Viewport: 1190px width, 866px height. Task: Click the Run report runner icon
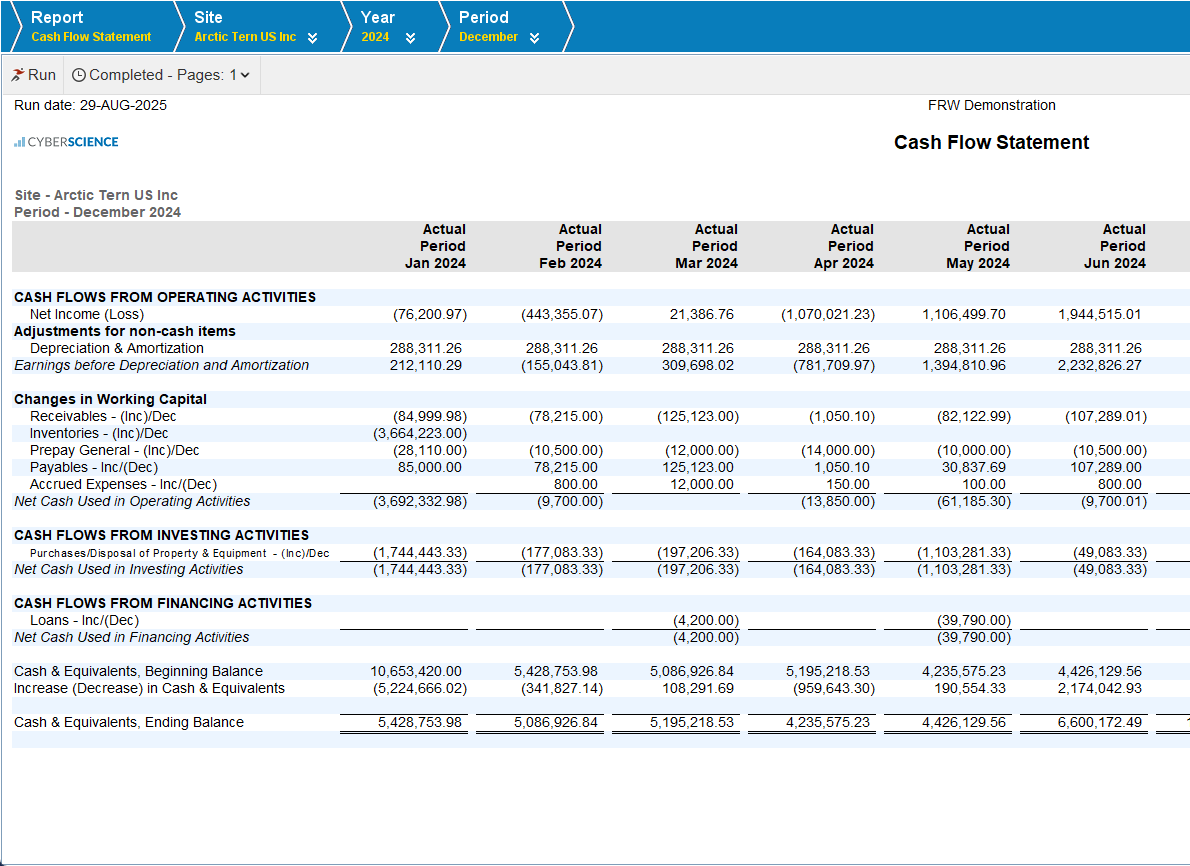pos(18,75)
